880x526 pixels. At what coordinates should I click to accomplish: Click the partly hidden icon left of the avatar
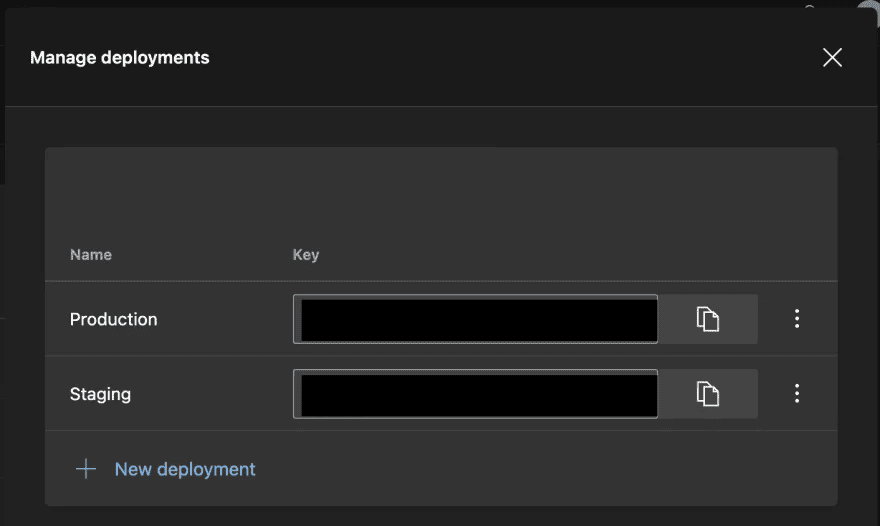click(810, 5)
